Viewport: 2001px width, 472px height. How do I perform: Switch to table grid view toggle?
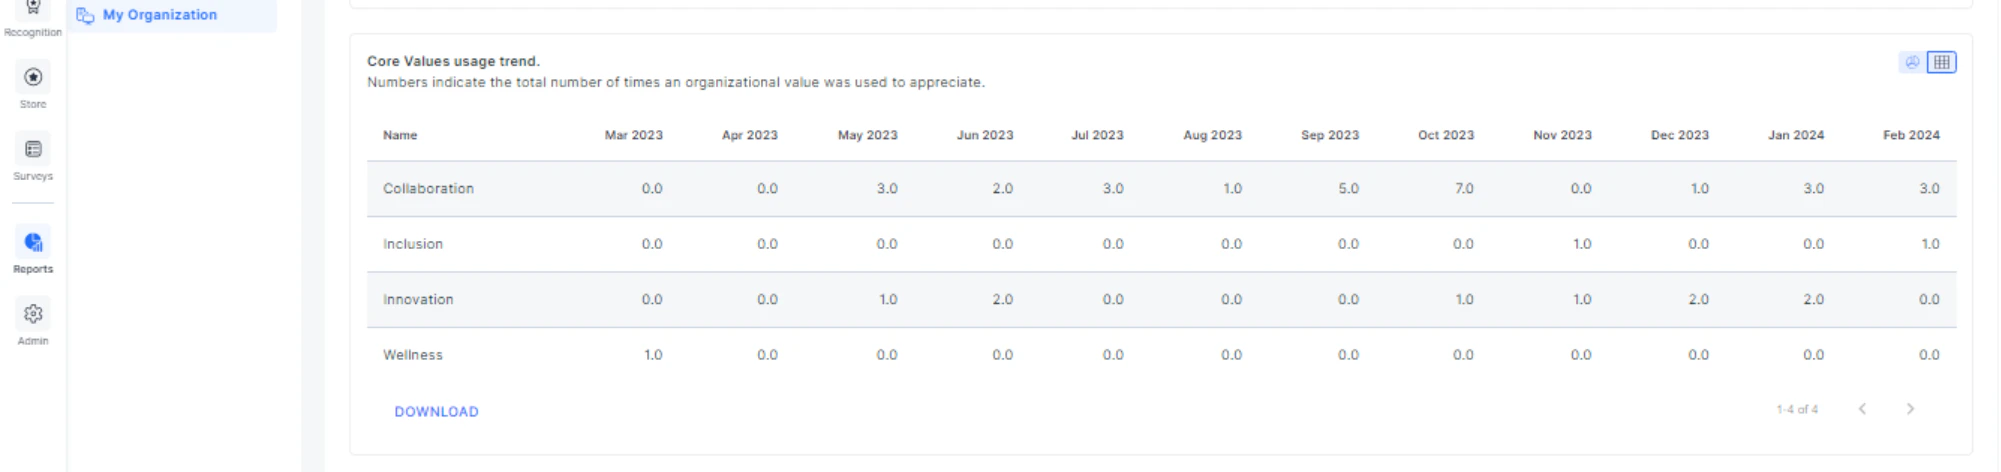pos(1941,62)
